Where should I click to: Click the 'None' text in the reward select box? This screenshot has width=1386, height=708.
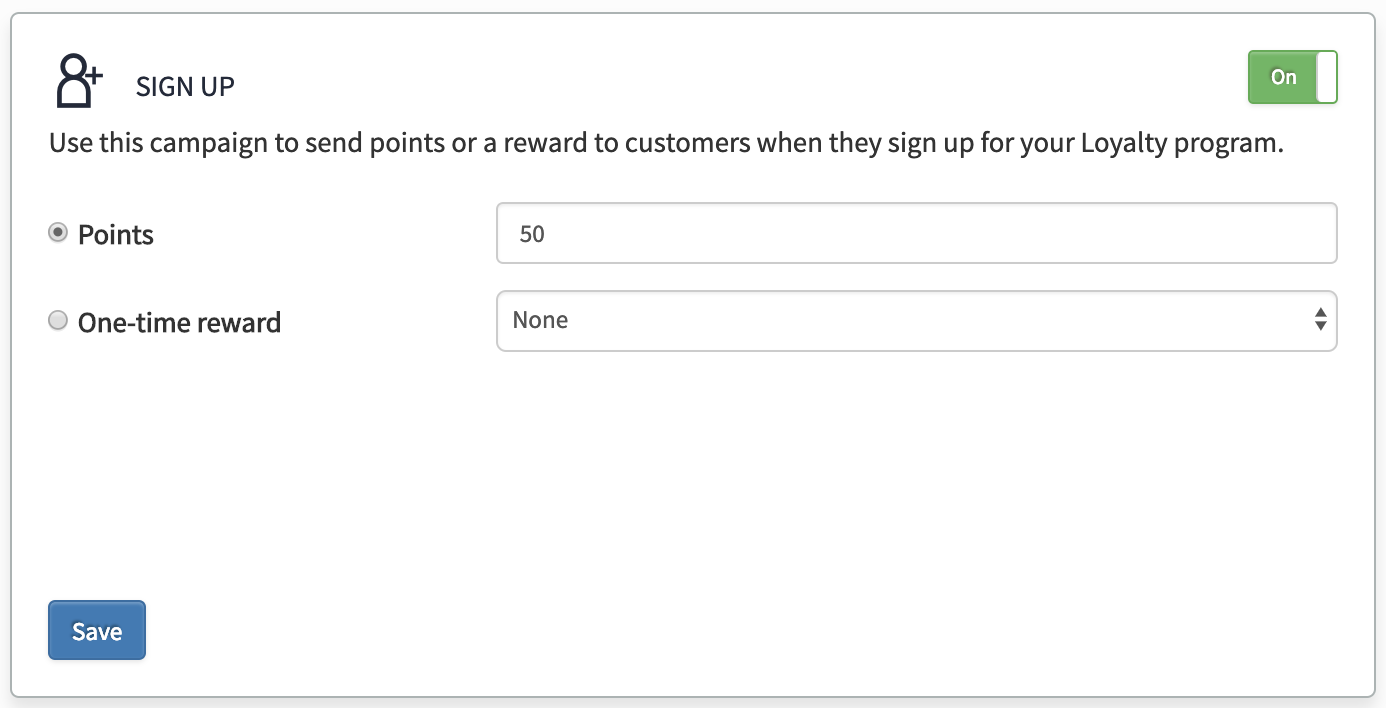540,320
